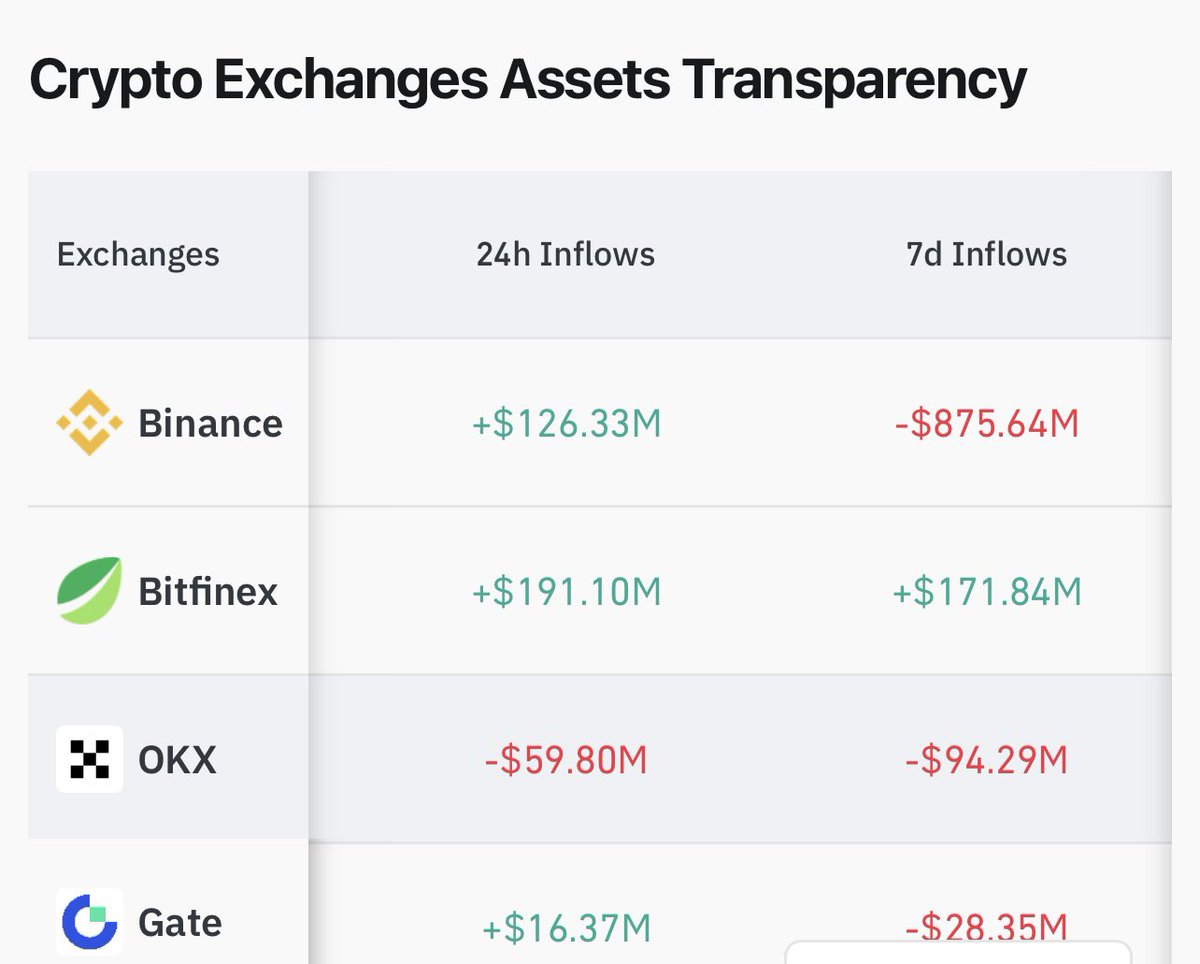Sort by the 24h Inflows column header
The height and width of the screenshot is (964, 1200).
tap(566, 254)
